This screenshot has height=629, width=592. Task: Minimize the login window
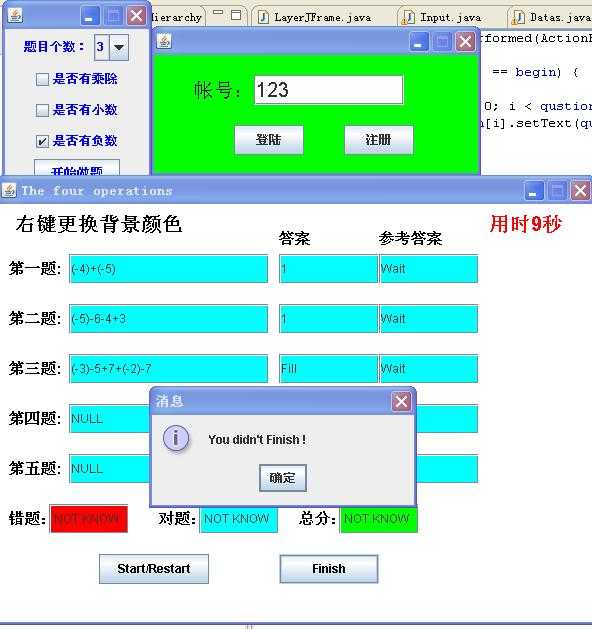[x=418, y=42]
